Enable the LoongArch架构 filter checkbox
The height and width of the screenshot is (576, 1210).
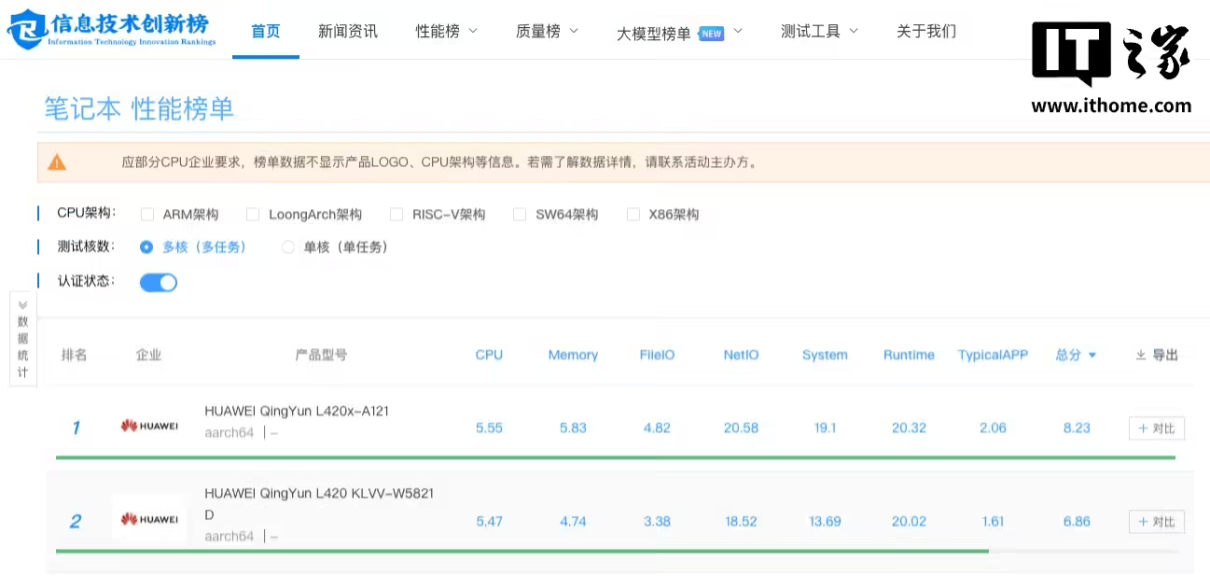coord(253,214)
